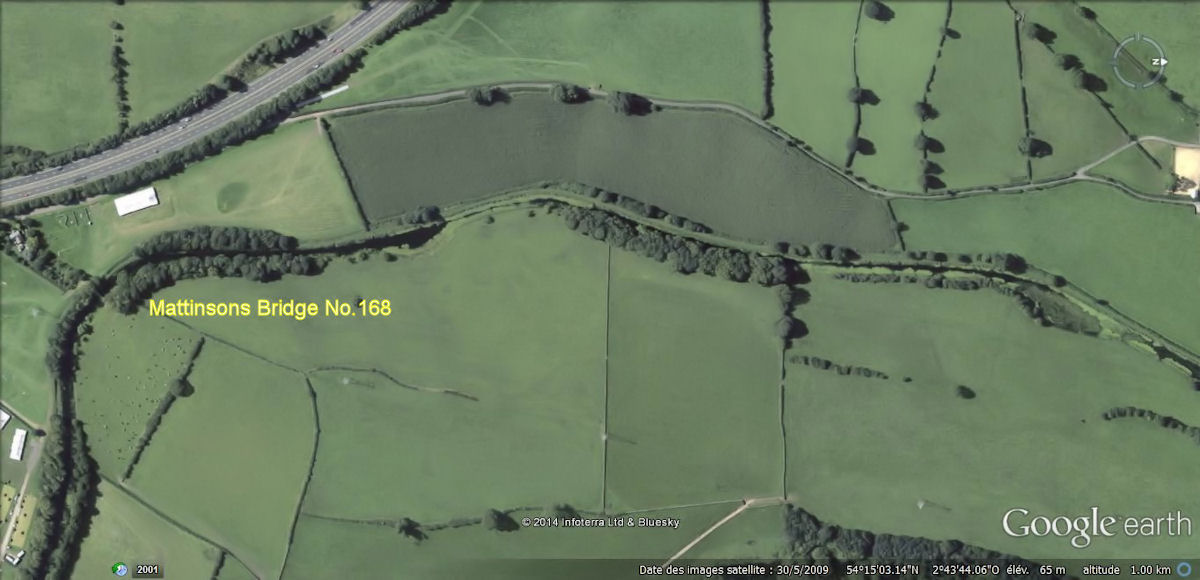1200x580 pixels.
Task: Click the left tick mark of the compass ring
Action: point(1116,61)
